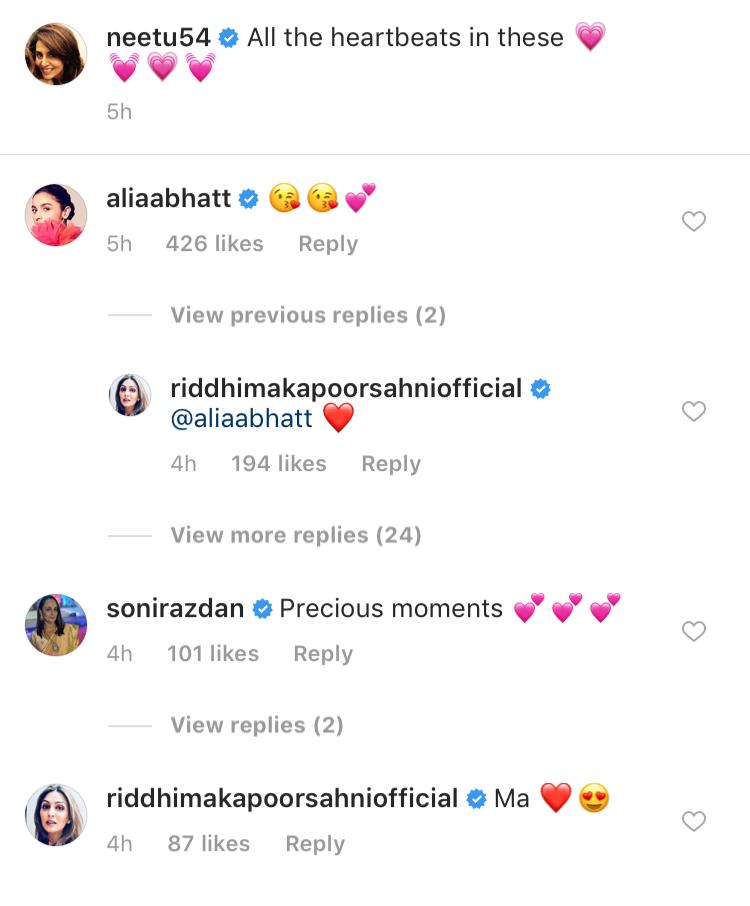Open neetu54 username link
The width and height of the screenshot is (750, 906).
158,38
